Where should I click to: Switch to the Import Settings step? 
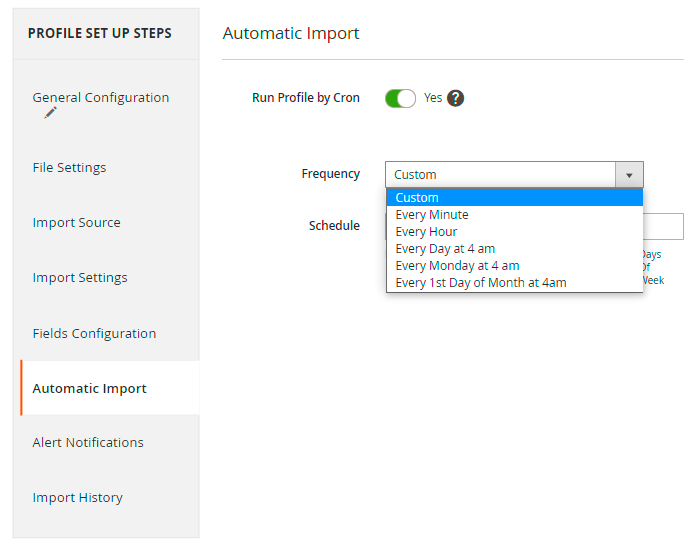point(80,278)
